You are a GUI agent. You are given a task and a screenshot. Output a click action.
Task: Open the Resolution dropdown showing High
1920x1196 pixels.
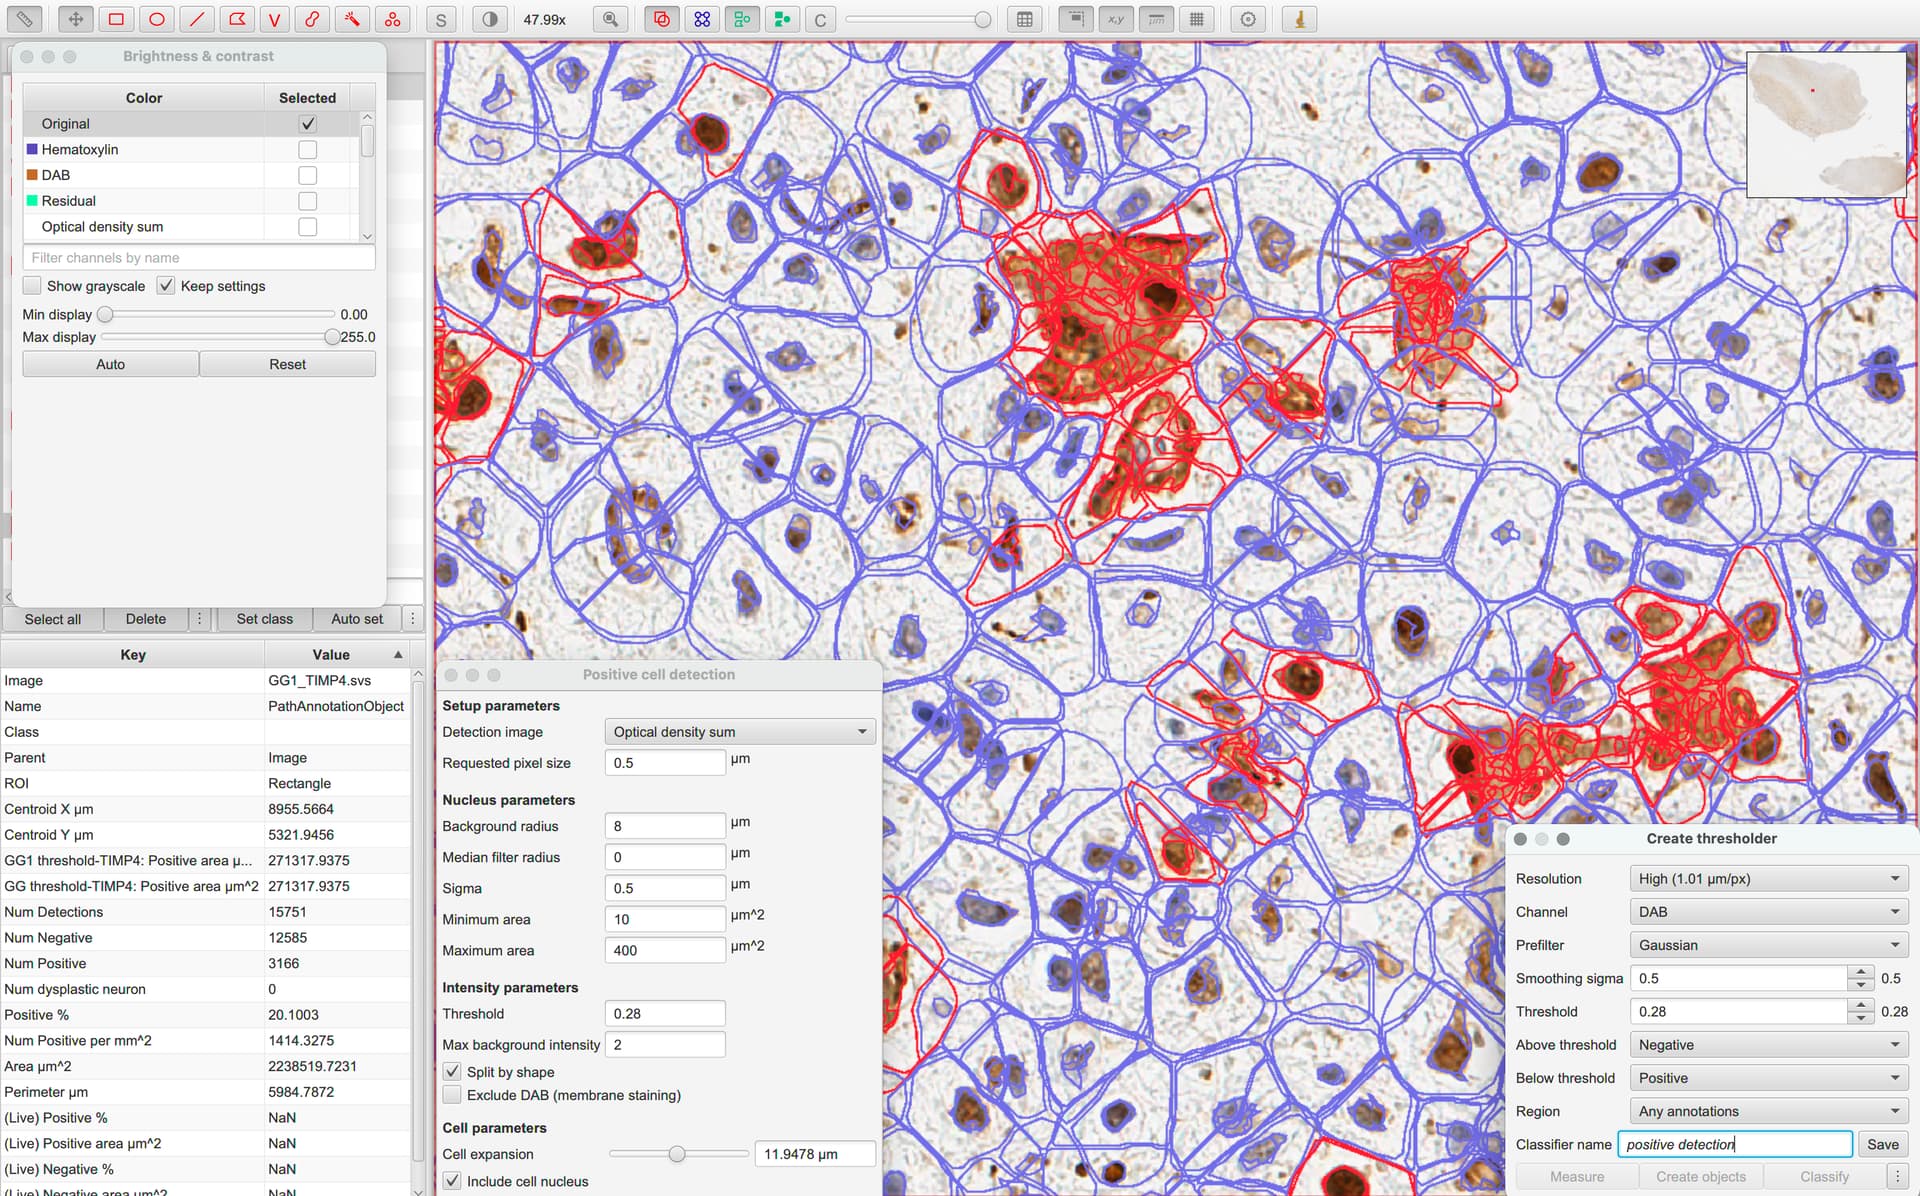tap(1768, 878)
